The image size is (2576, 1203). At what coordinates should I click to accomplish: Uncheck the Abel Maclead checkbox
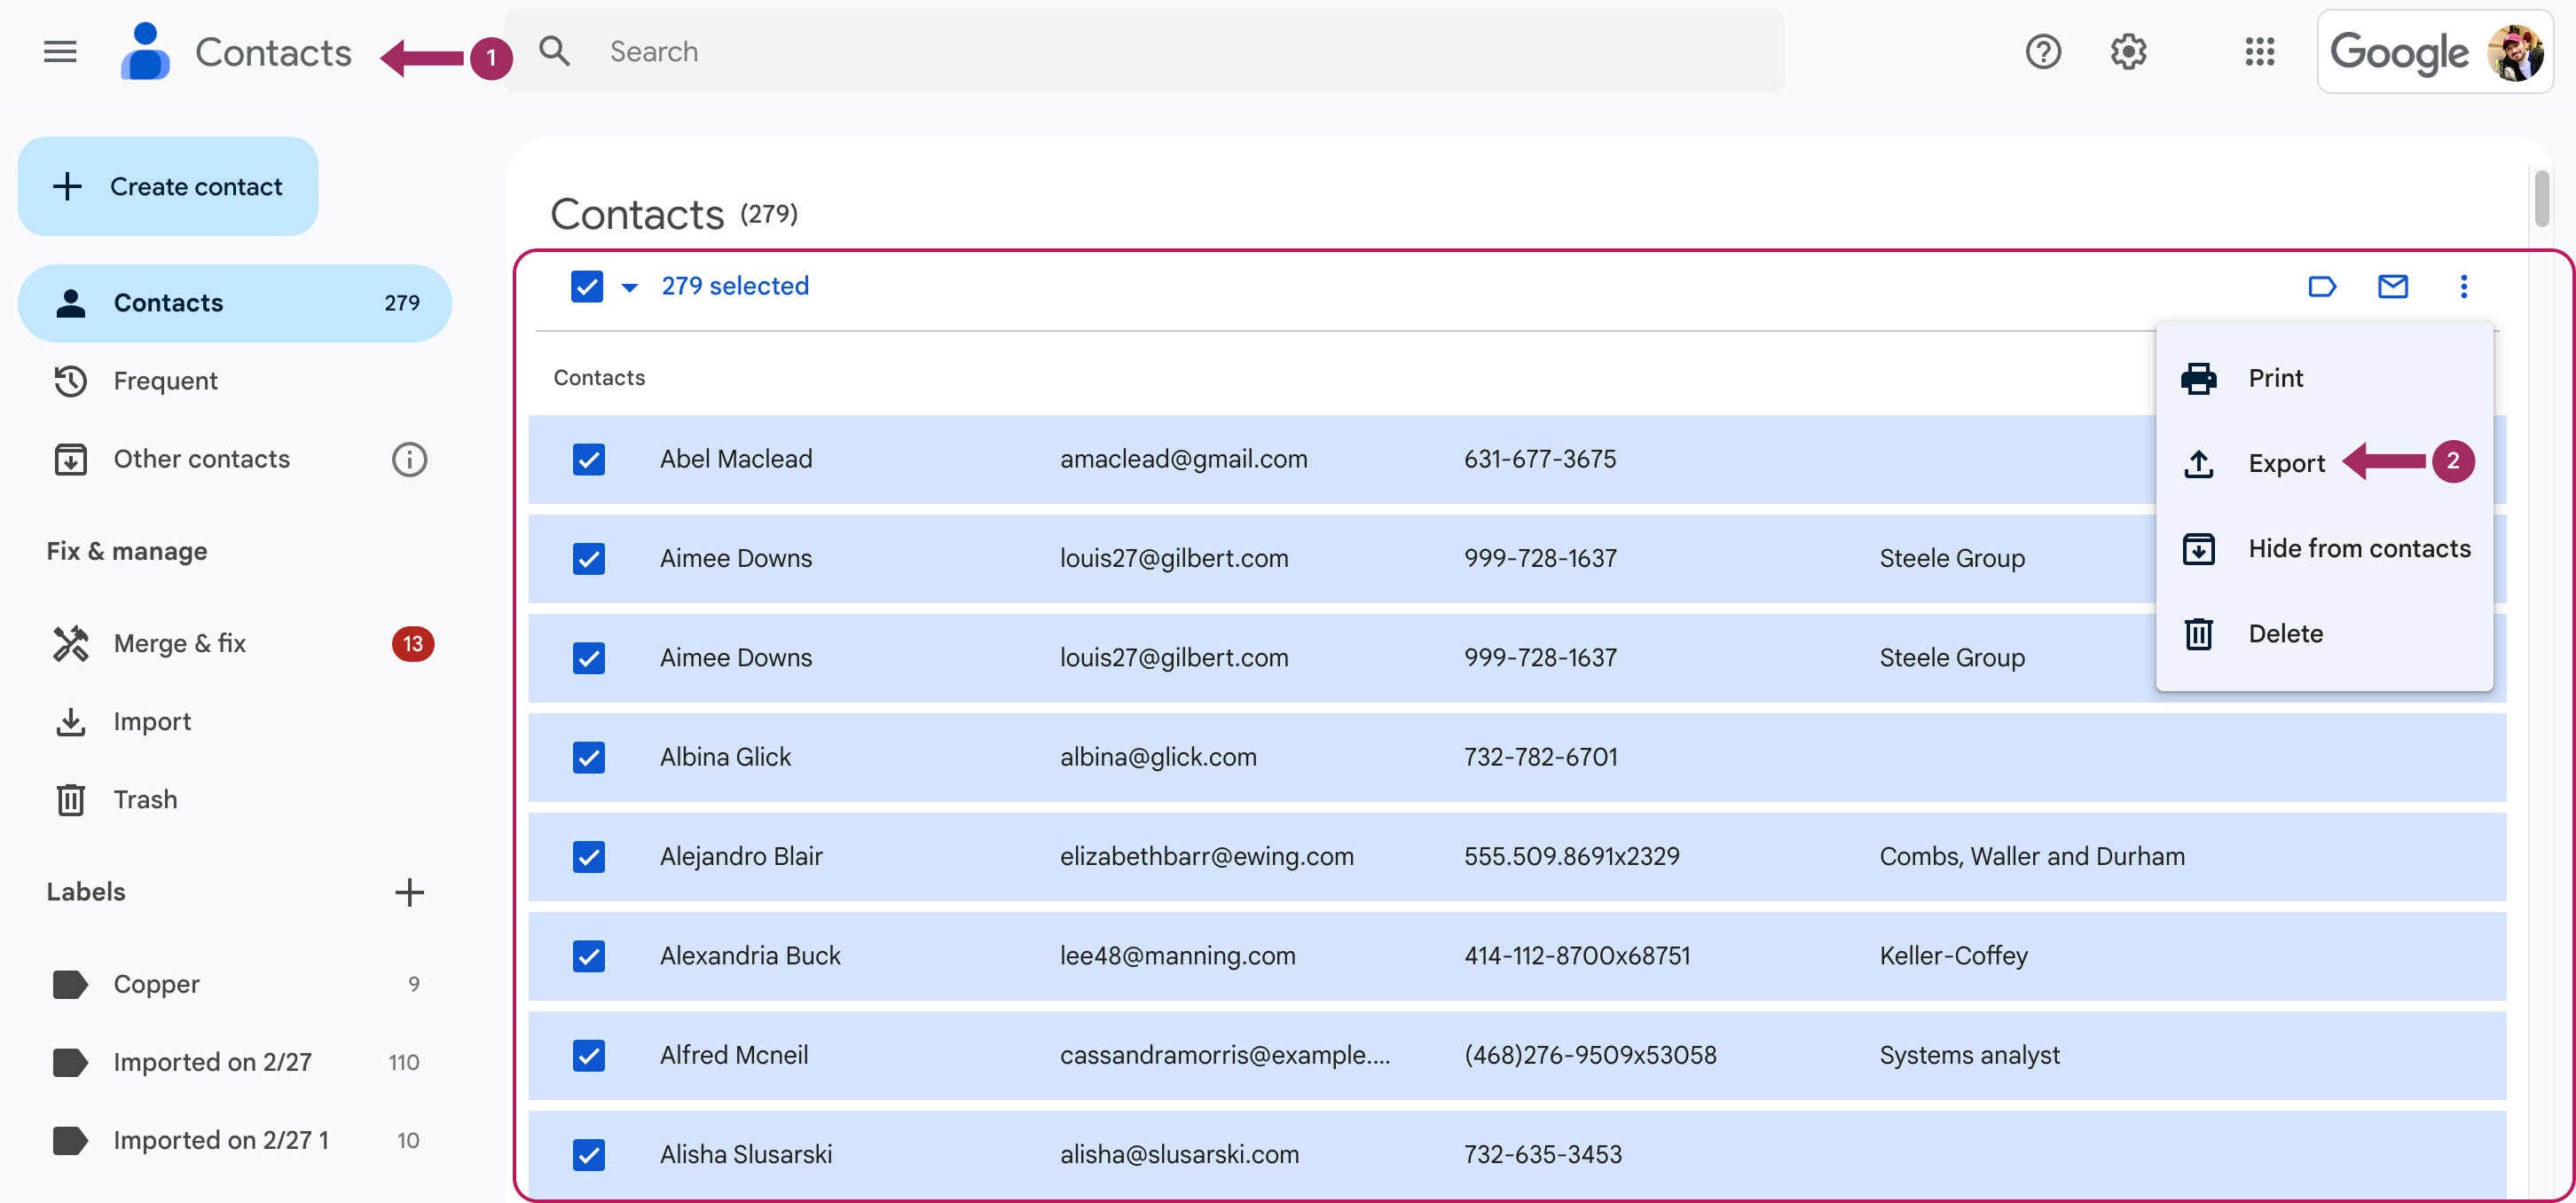pos(588,460)
